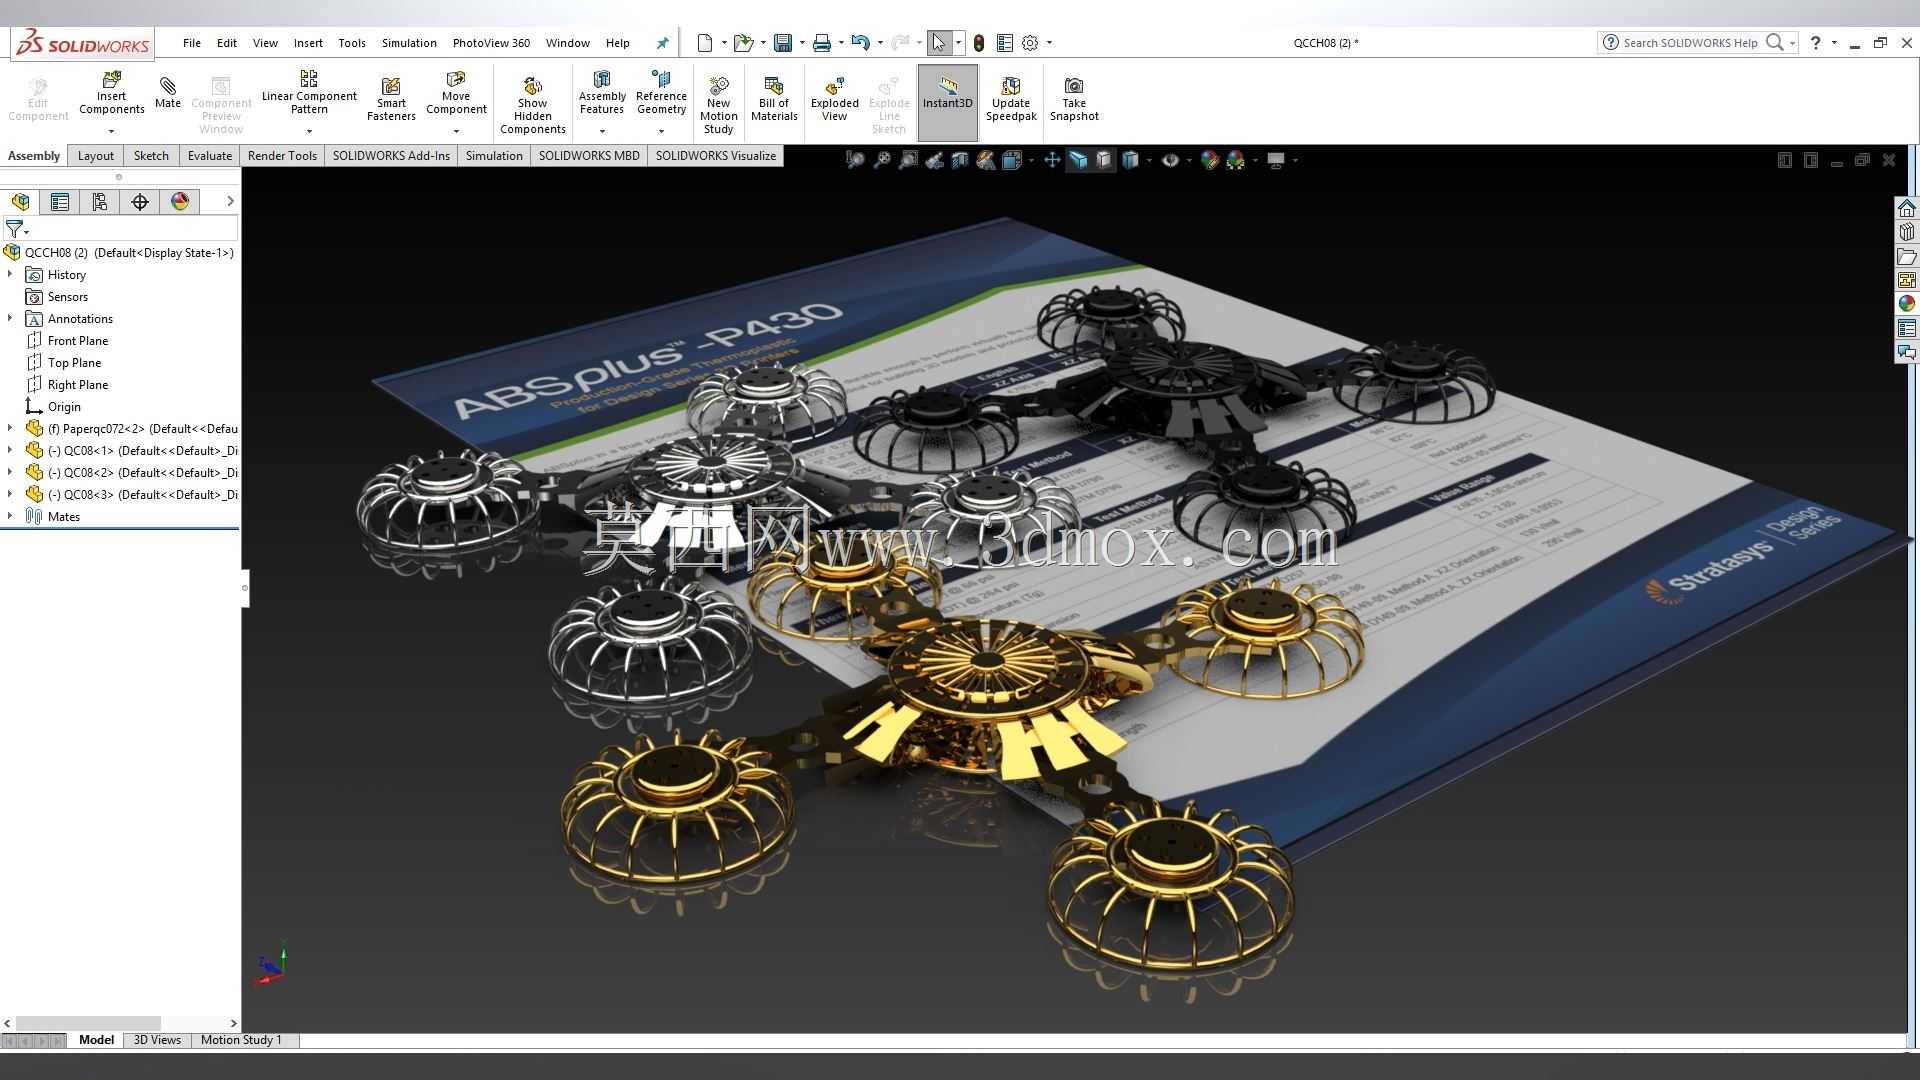This screenshot has width=1920, height=1080.
Task: Open Linear Component Pattern tool
Action: tap(309, 93)
